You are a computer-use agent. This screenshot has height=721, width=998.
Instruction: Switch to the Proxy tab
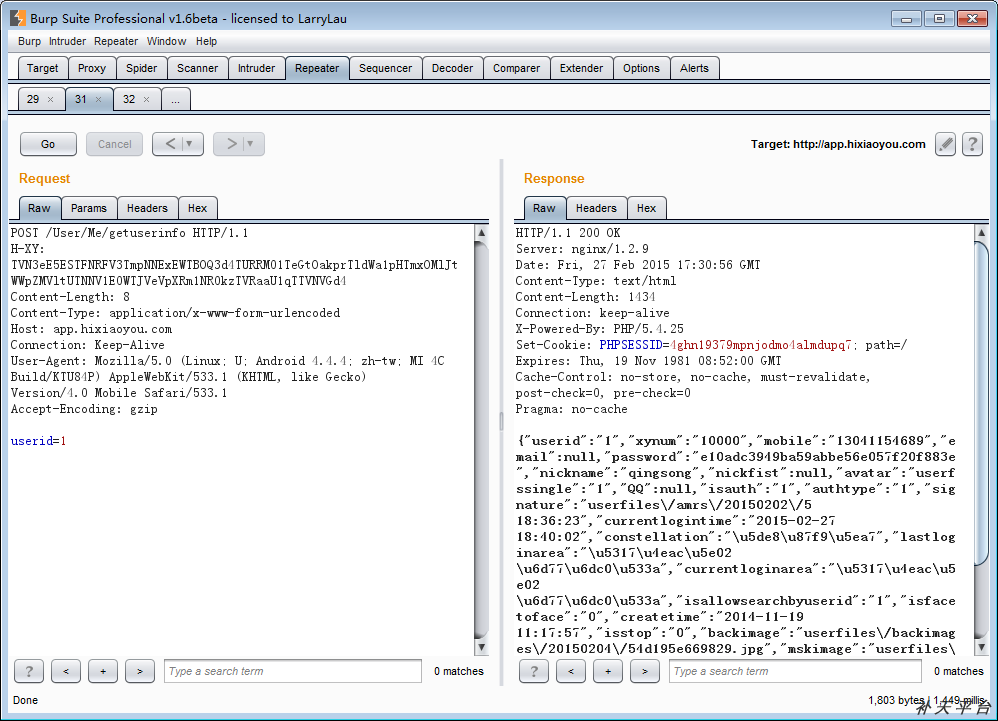pos(92,68)
